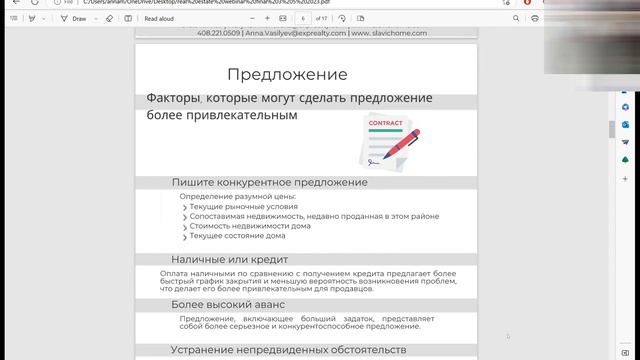The height and width of the screenshot is (360, 640).
Task: Activate the Draw tool
Action: click(73, 19)
